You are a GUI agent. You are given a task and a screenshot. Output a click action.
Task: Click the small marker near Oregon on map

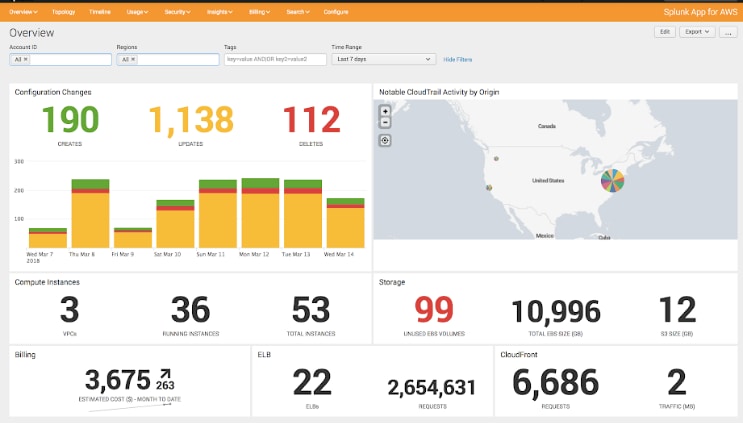(496, 159)
